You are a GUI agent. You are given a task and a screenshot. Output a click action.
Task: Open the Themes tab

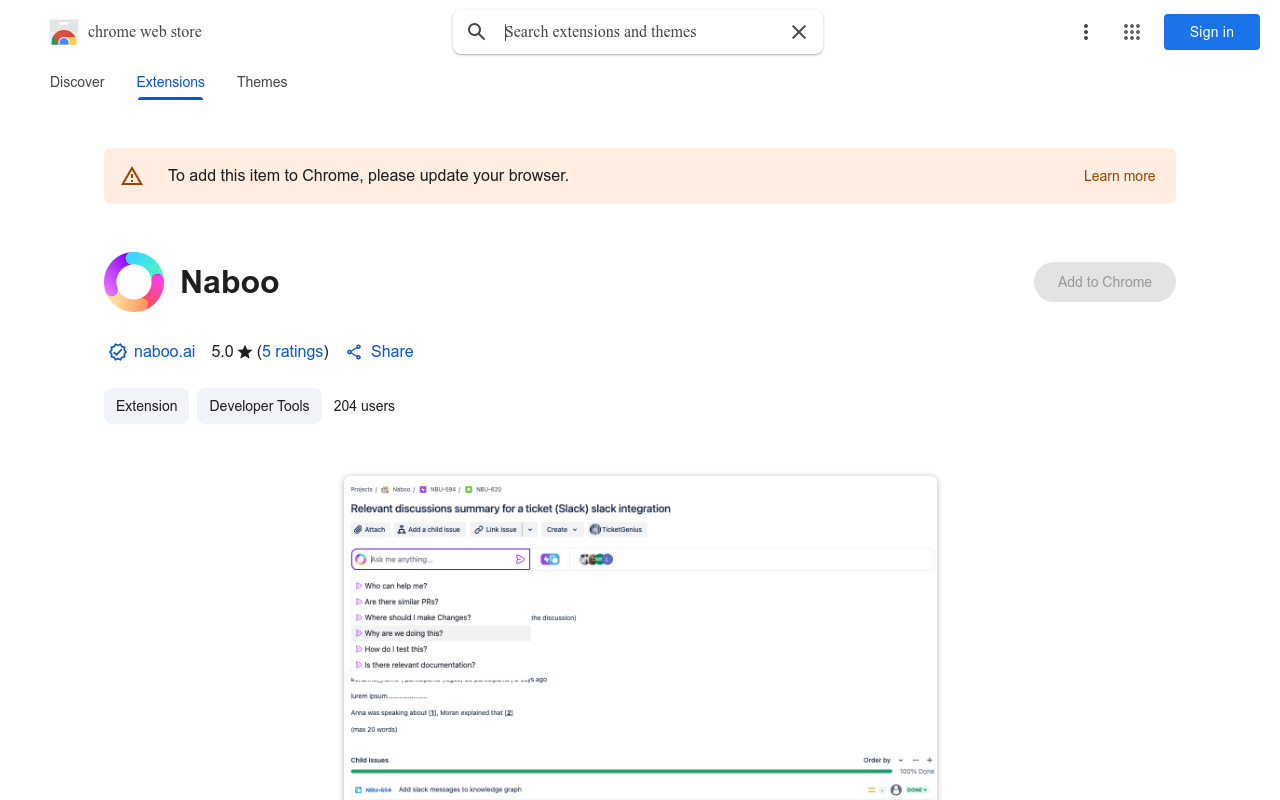(262, 82)
